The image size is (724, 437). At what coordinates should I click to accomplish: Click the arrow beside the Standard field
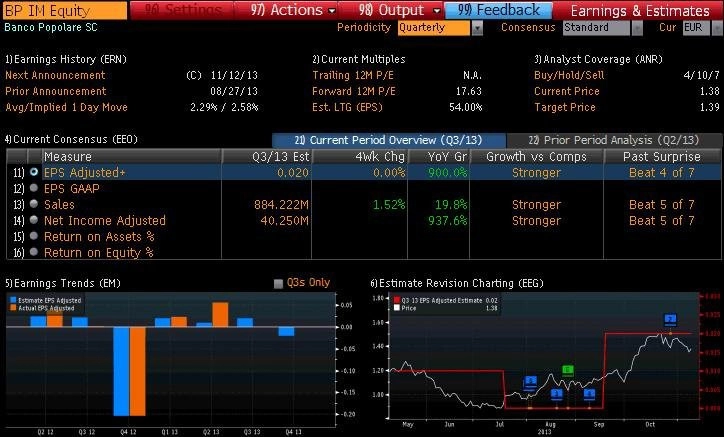coord(637,28)
